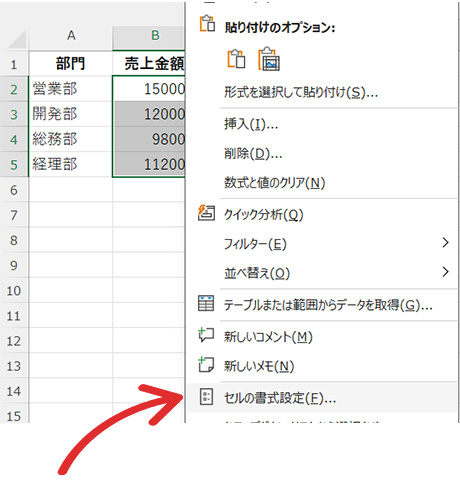Select column B header
Image resolution: width=460 pixels, height=491 pixels.
[149, 35]
